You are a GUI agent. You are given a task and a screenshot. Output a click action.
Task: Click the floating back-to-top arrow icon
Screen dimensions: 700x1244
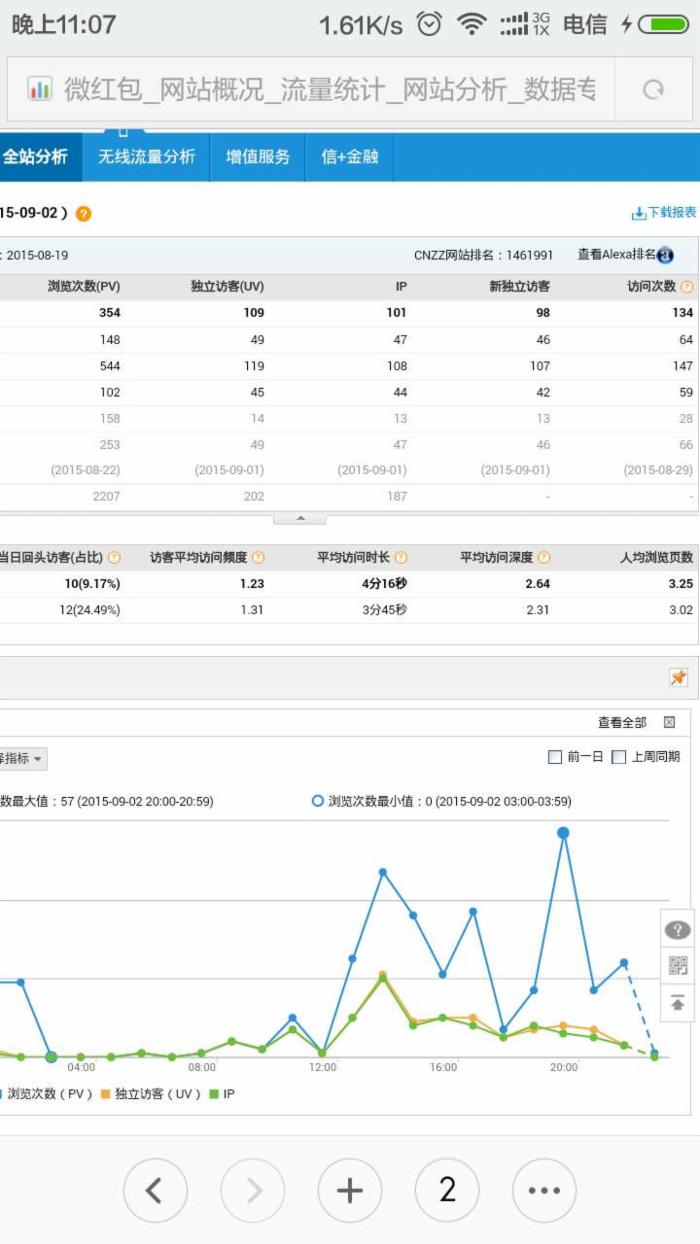click(678, 1002)
